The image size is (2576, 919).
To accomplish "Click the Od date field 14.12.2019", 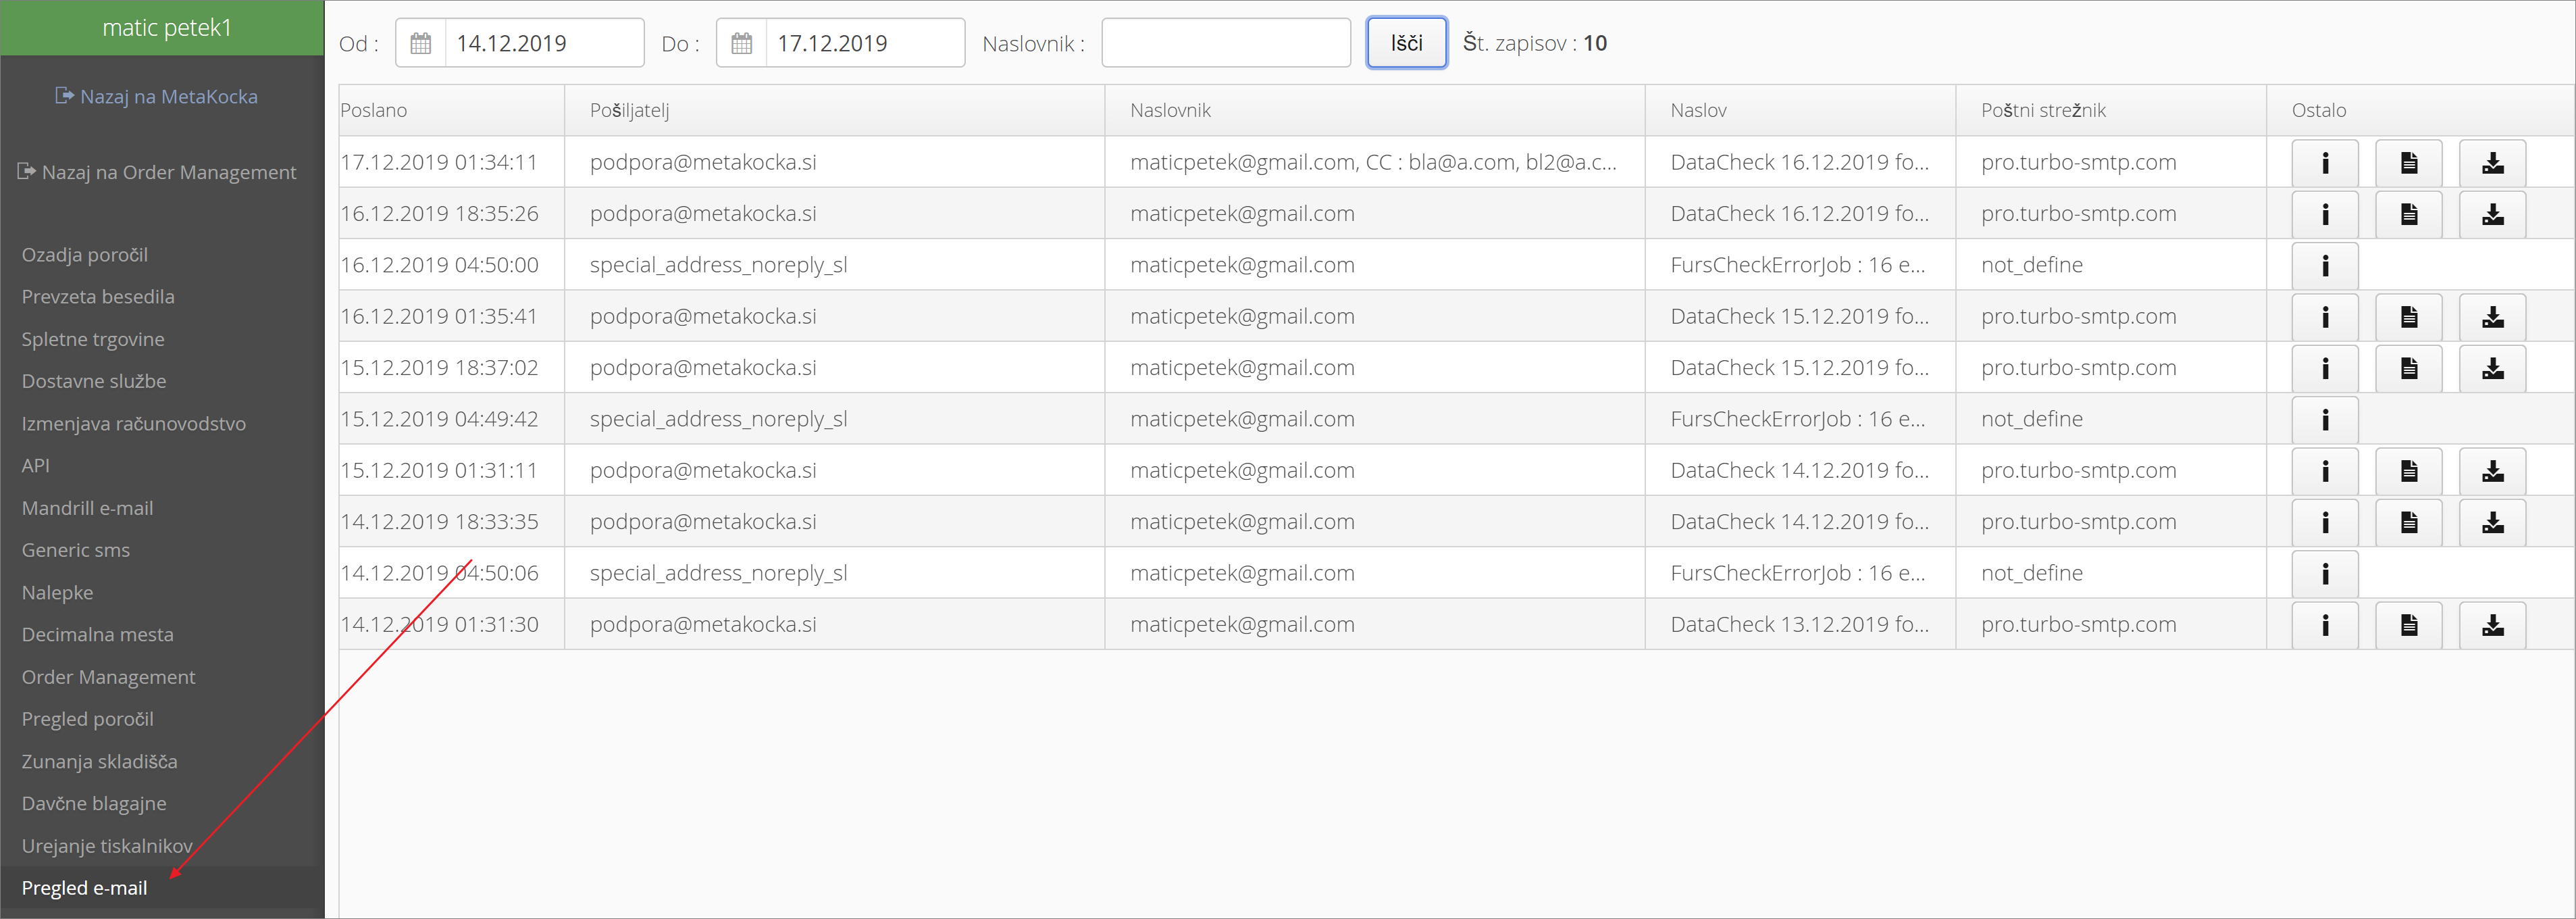I will 543,43.
